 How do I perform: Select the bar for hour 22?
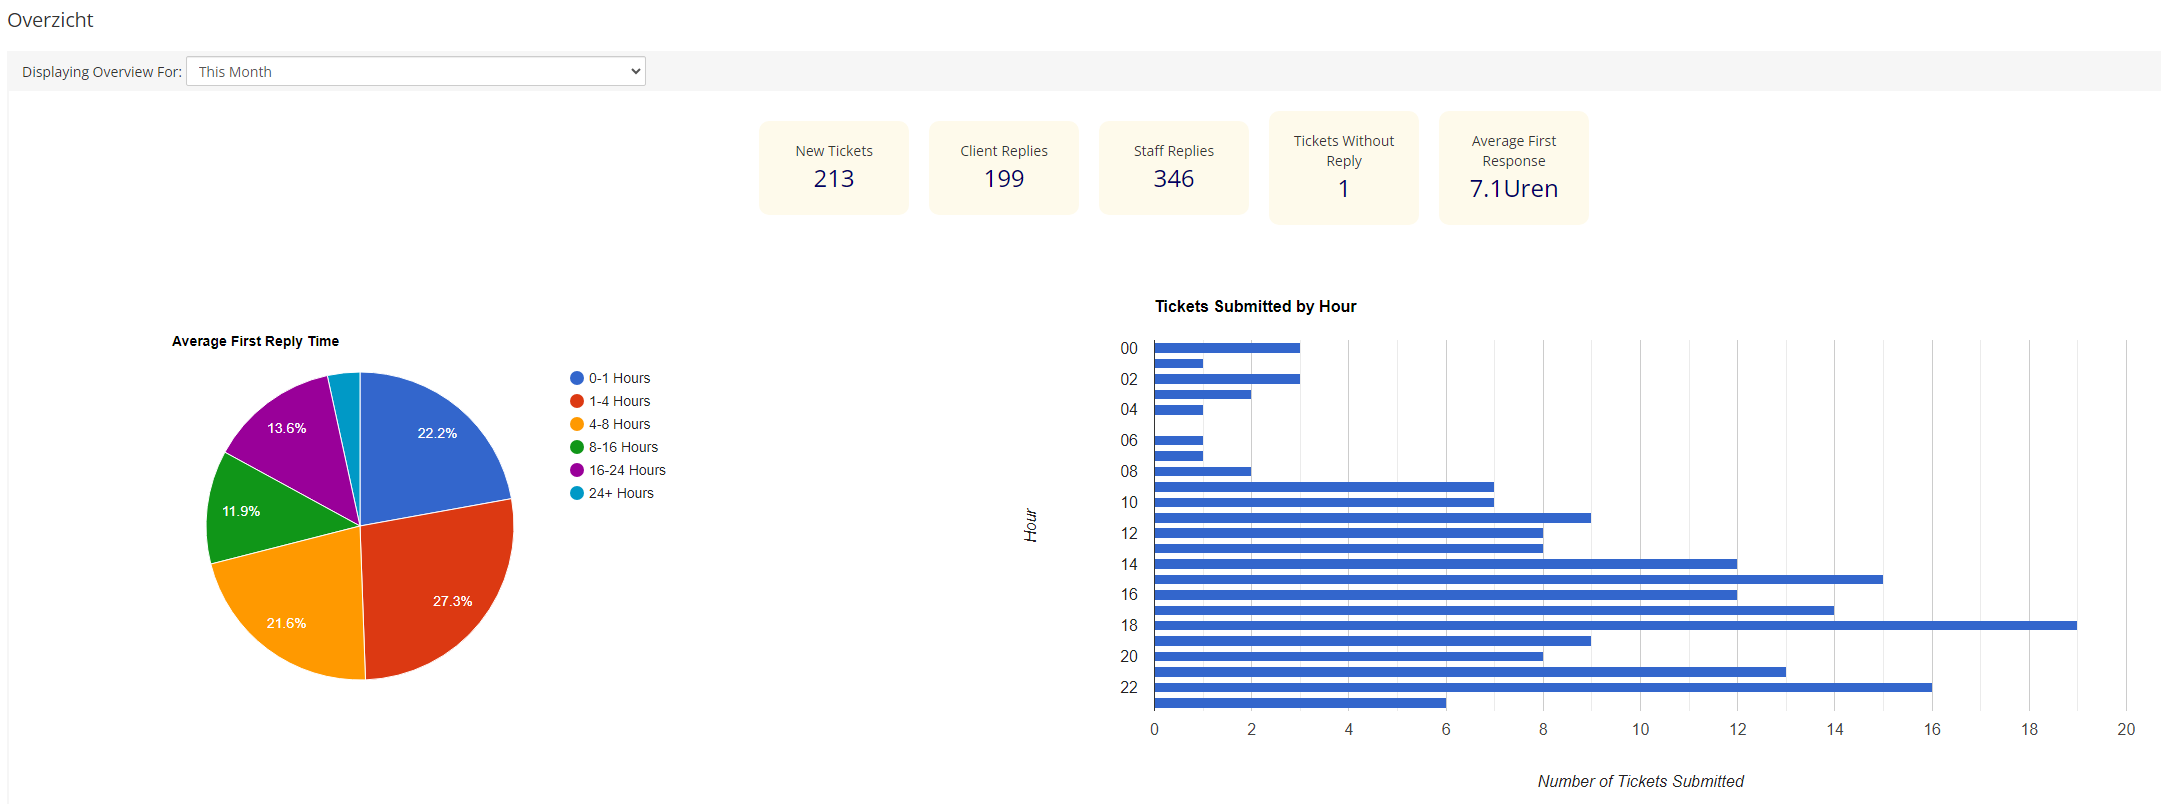[x=1542, y=687]
